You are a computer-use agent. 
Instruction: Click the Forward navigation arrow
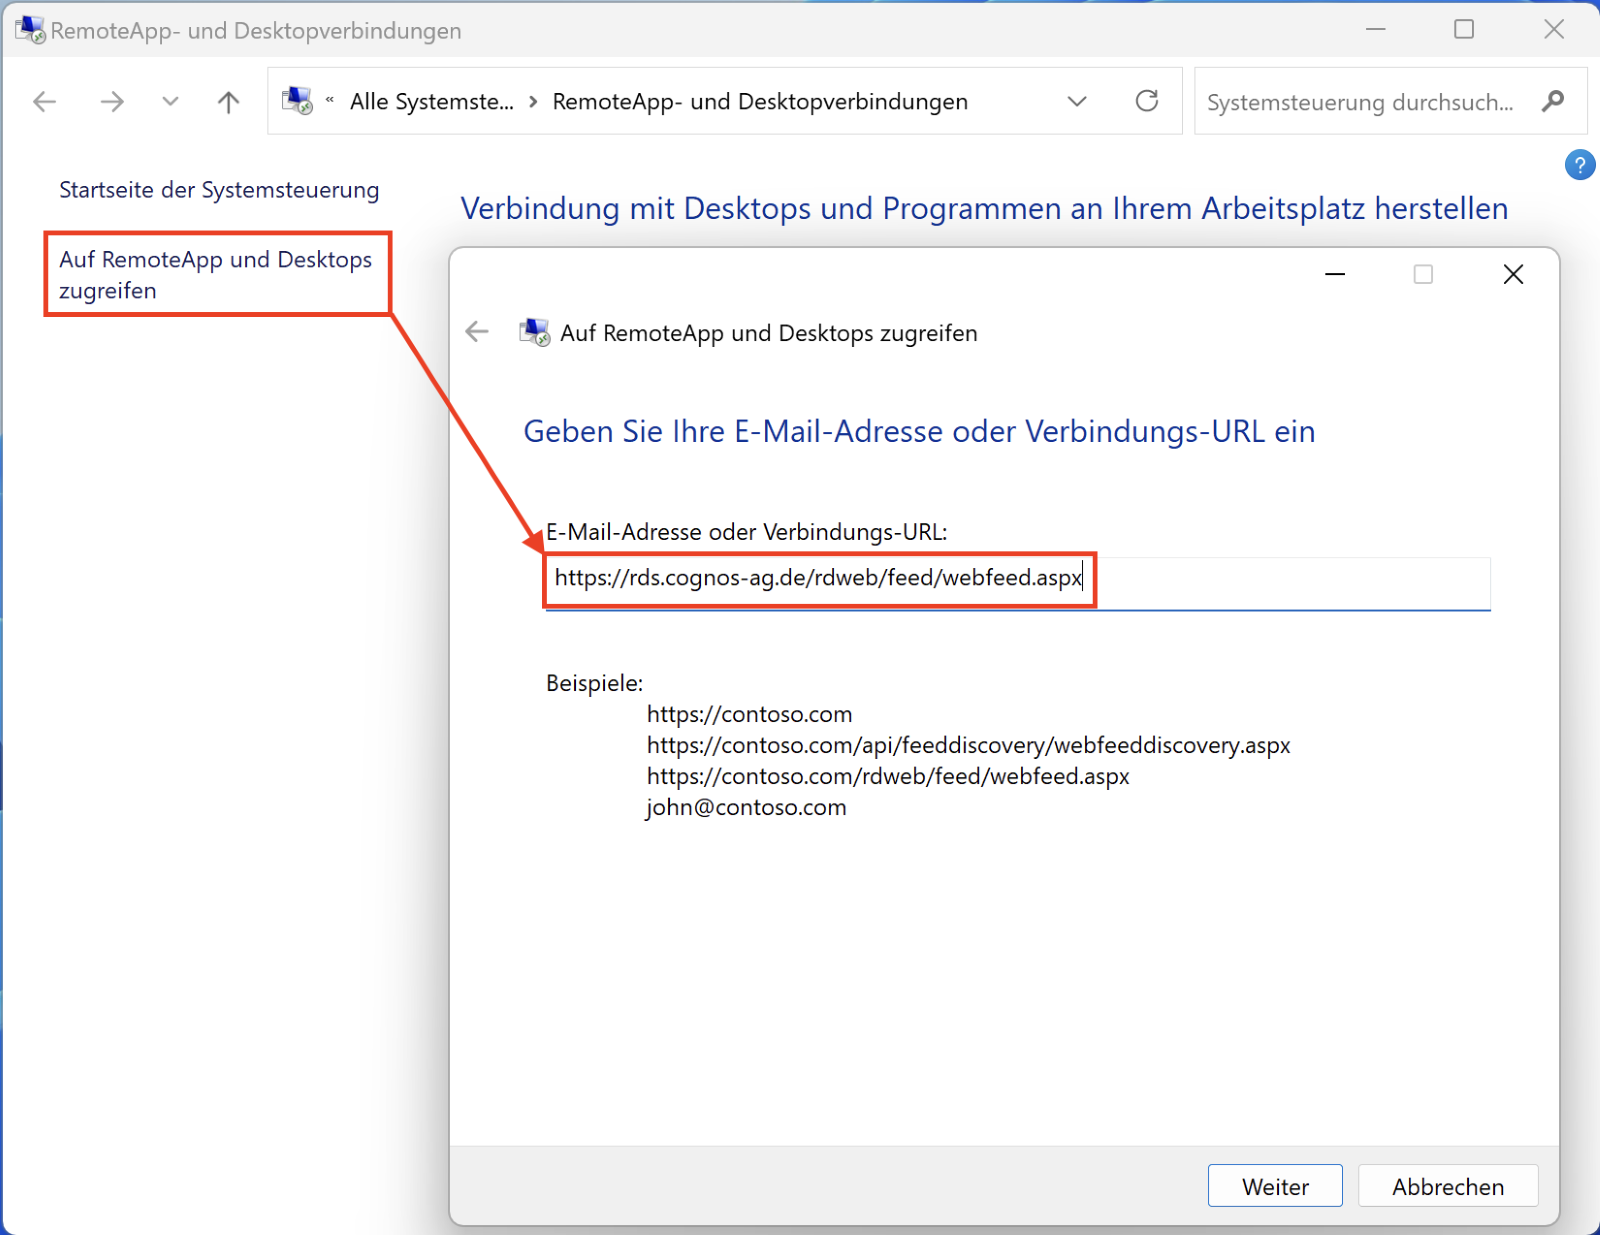[112, 101]
